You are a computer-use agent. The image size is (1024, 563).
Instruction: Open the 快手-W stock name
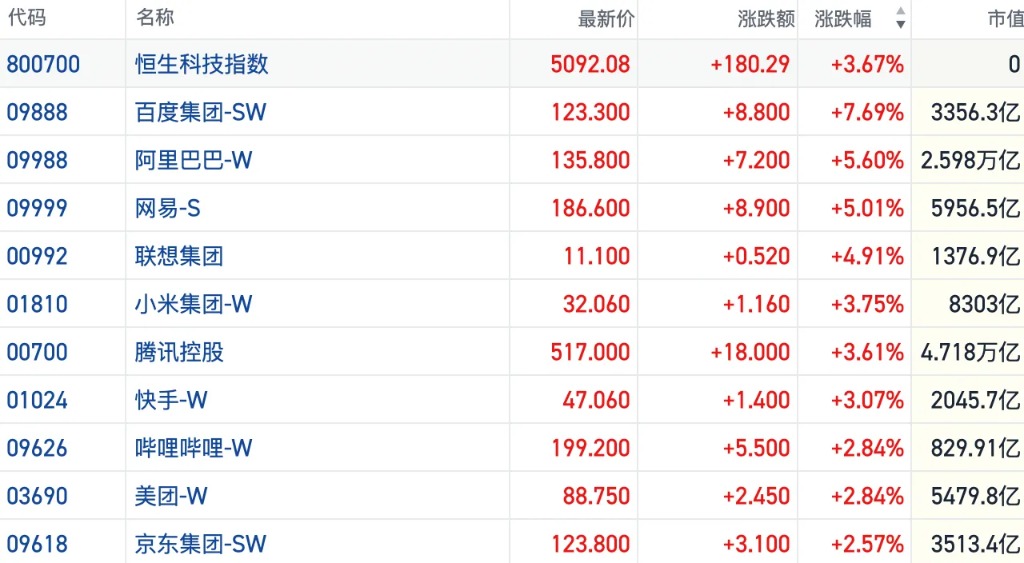[171, 400]
